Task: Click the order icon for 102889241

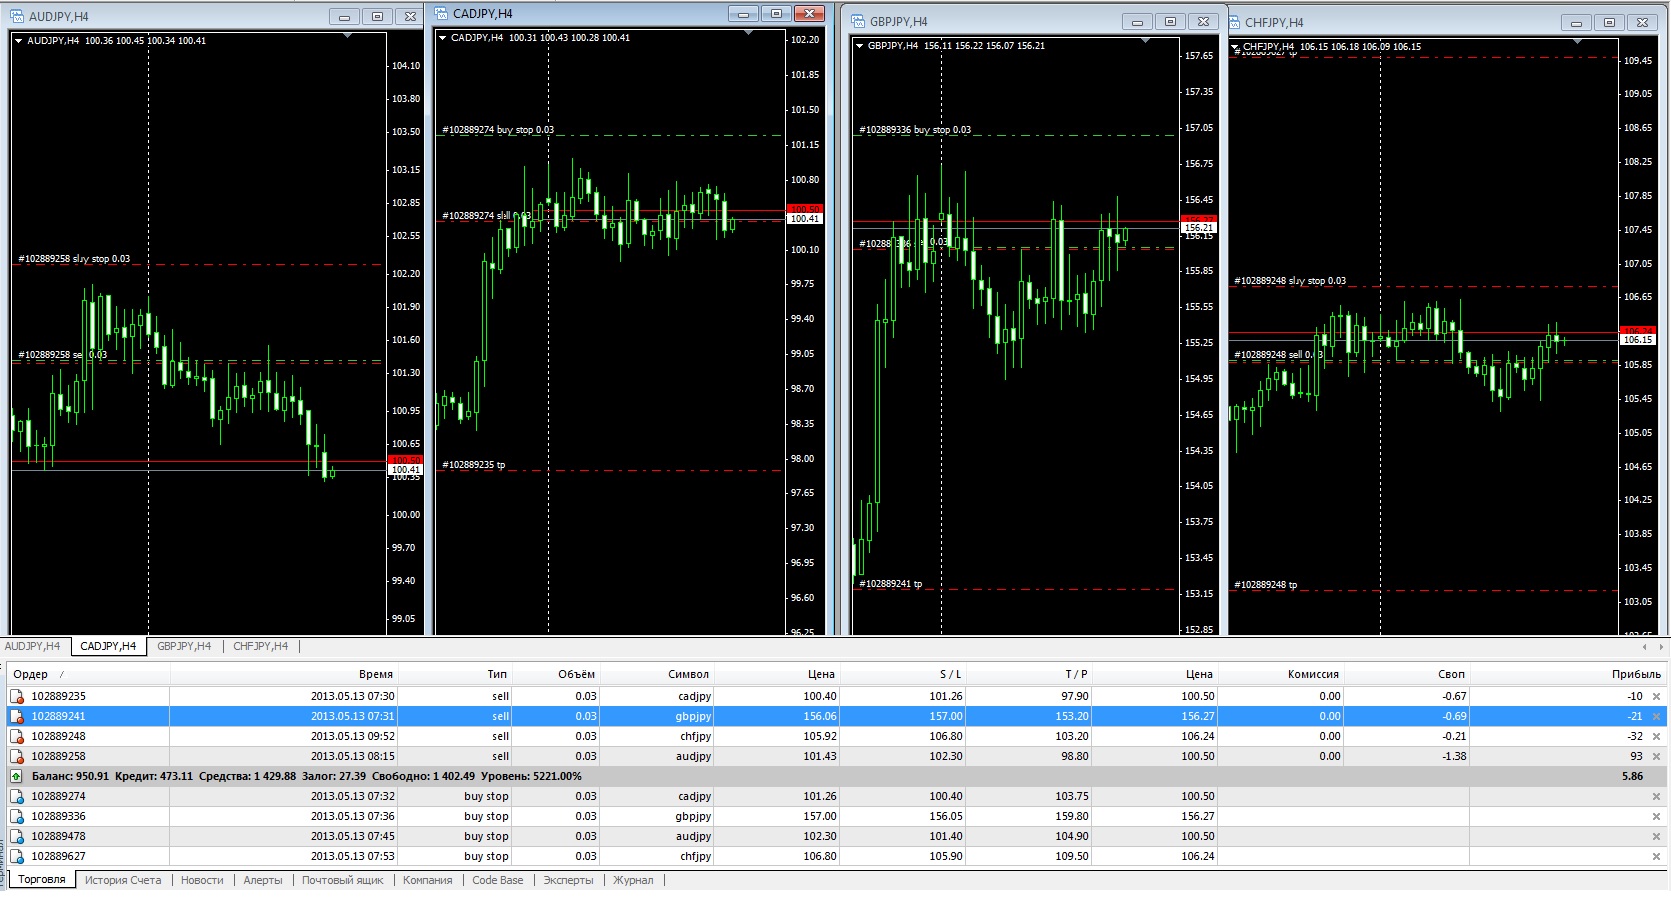Action: (16, 716)
